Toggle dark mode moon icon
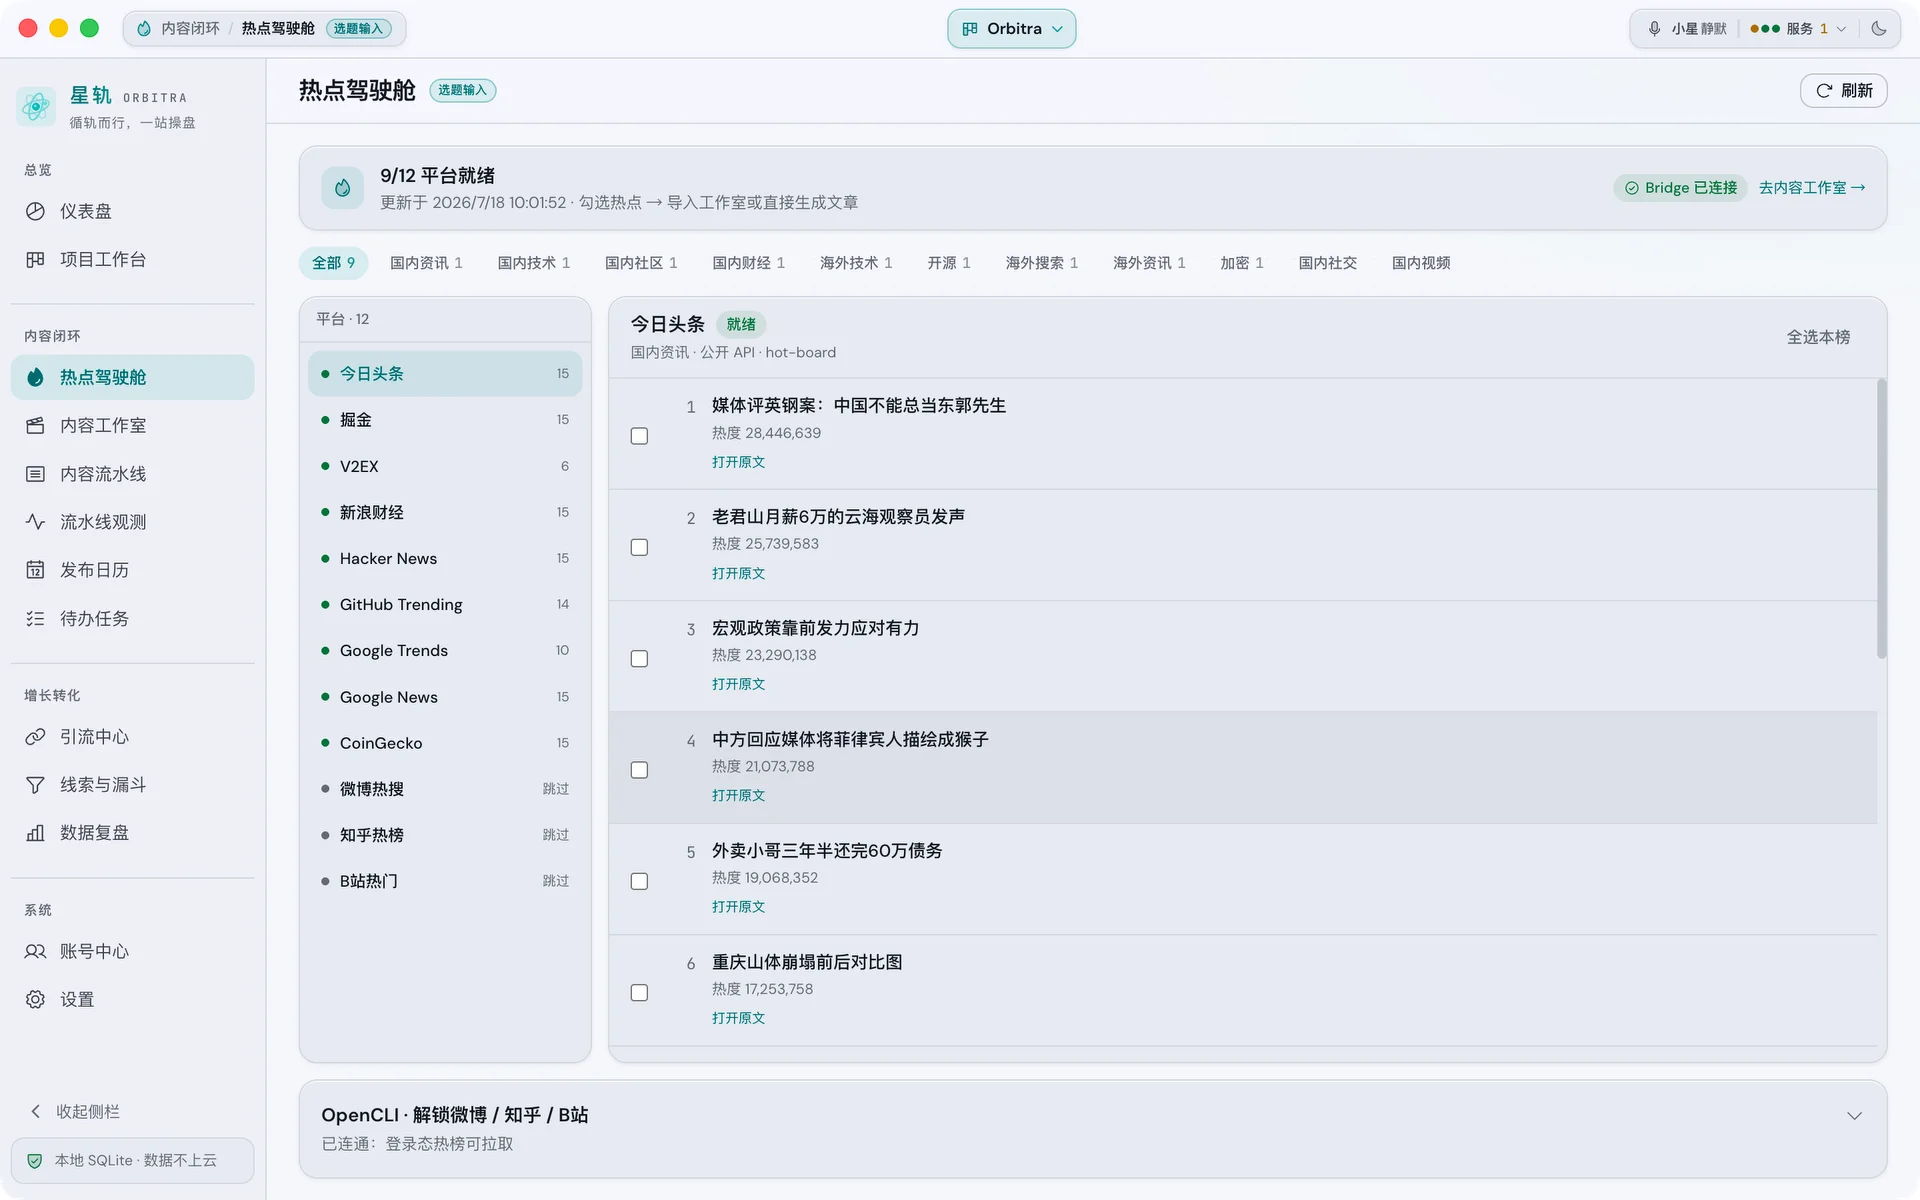The height and width of the screenshot is (1200, 1920). pyautogui.click(x=1879, y=29)
